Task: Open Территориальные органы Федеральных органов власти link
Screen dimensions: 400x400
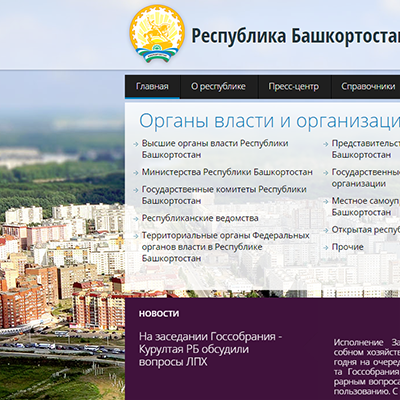Action: [226, 247]
